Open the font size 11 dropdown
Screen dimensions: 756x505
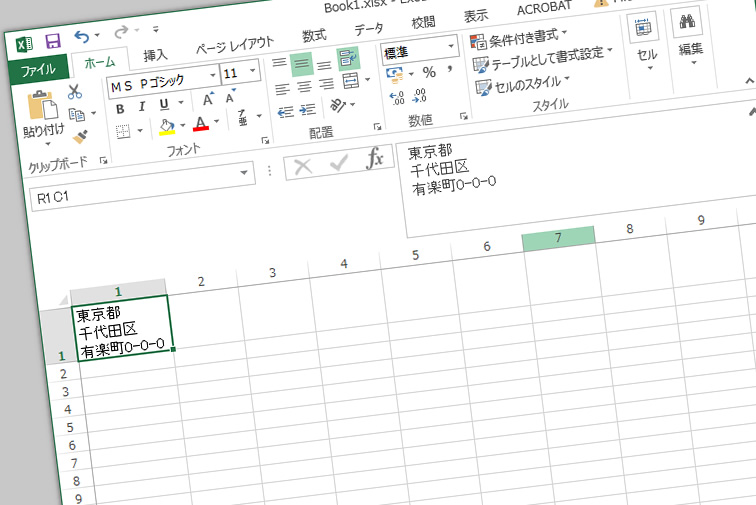point(251,72)
